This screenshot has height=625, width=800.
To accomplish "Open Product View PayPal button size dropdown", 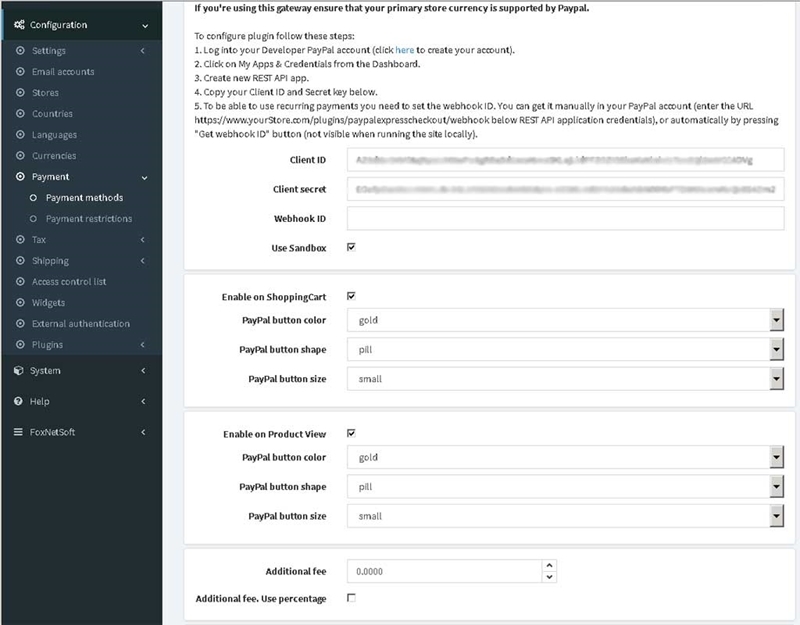I will [x=565, y=516].
